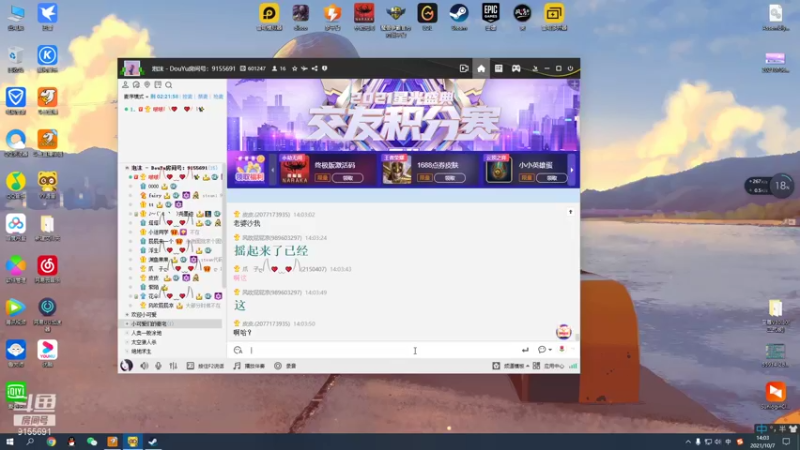Click the video playback icon in title bar
The width and height of the screenshot is (800, 450).
tap(464, 68)
